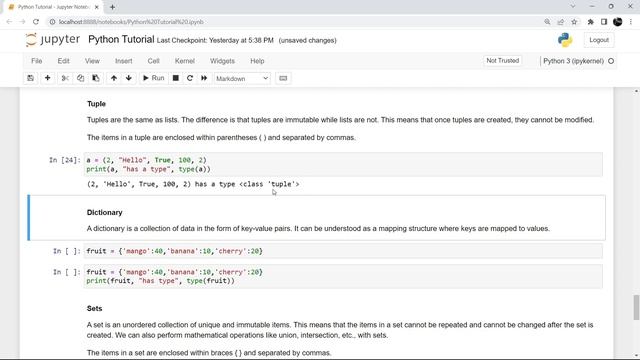Open the browser zoom magnifier icon
This screenshot has height=360, width=640.
[547, 22]
